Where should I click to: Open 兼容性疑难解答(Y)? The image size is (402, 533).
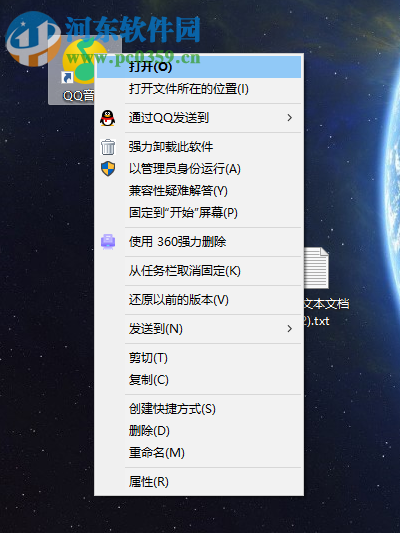click(x=199, y=191)
